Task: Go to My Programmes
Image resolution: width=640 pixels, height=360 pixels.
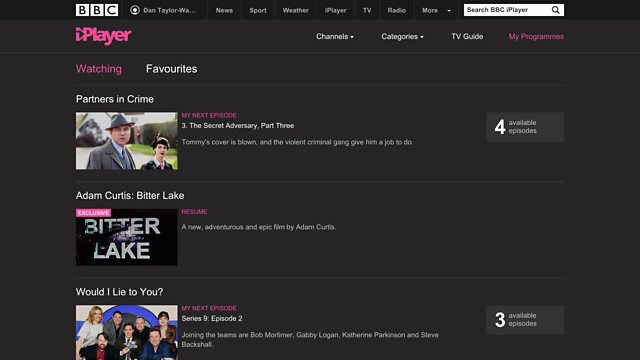Action: (x=536, y=36)
